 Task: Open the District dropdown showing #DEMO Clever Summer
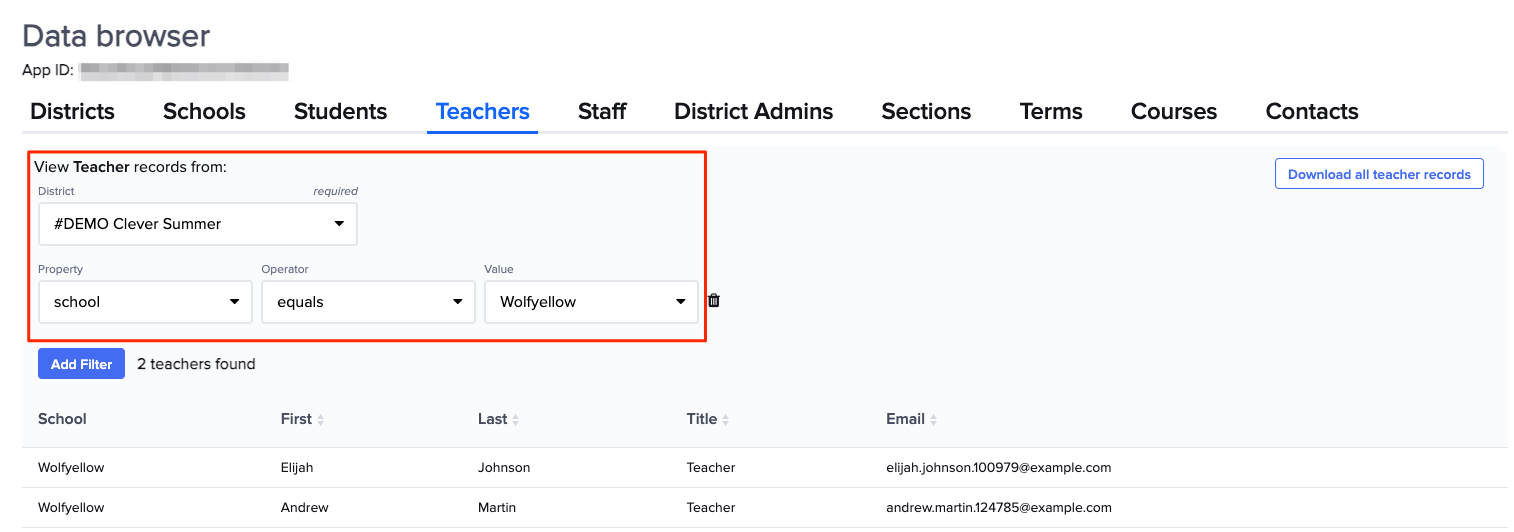click(x=198, y=224)
